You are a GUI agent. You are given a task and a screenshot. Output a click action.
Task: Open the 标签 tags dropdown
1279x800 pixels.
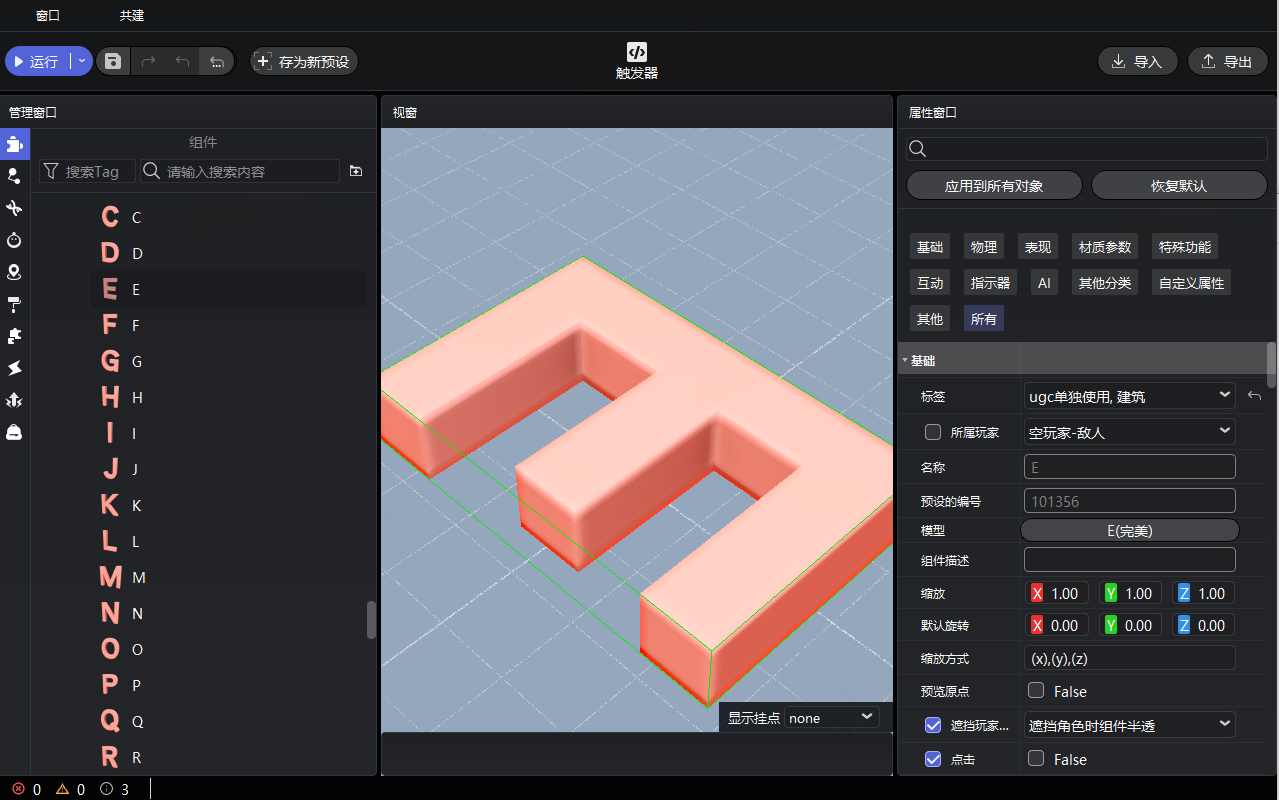[x=1129, y=396]
